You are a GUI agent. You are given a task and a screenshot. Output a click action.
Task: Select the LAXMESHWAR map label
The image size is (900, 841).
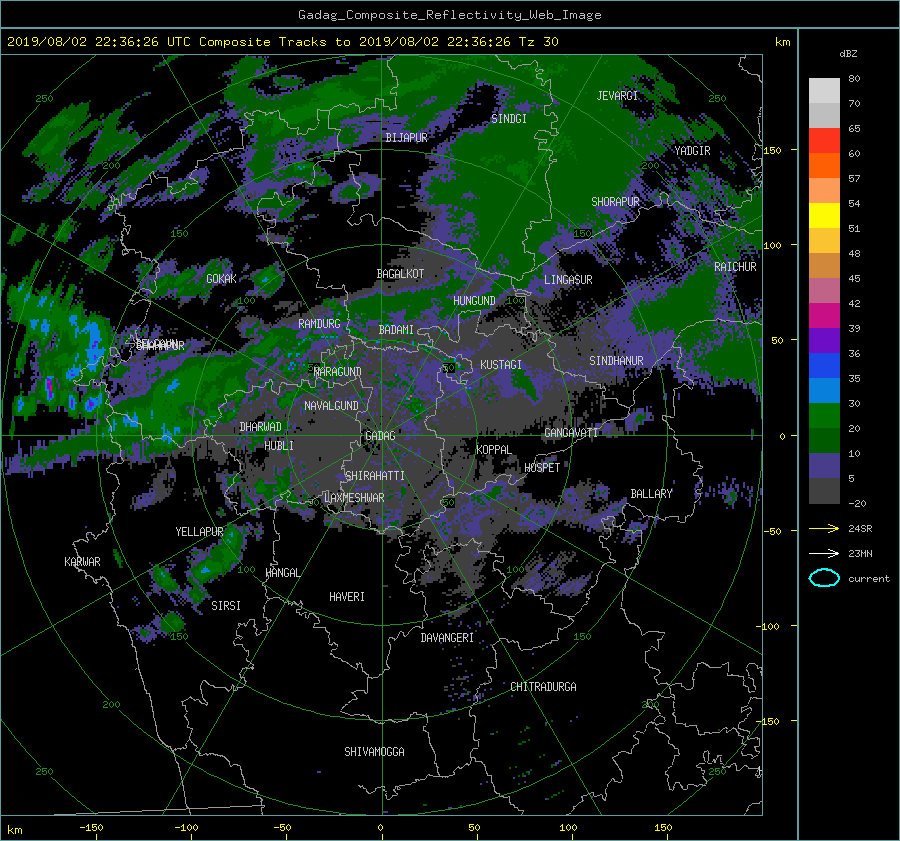(354, 498)
